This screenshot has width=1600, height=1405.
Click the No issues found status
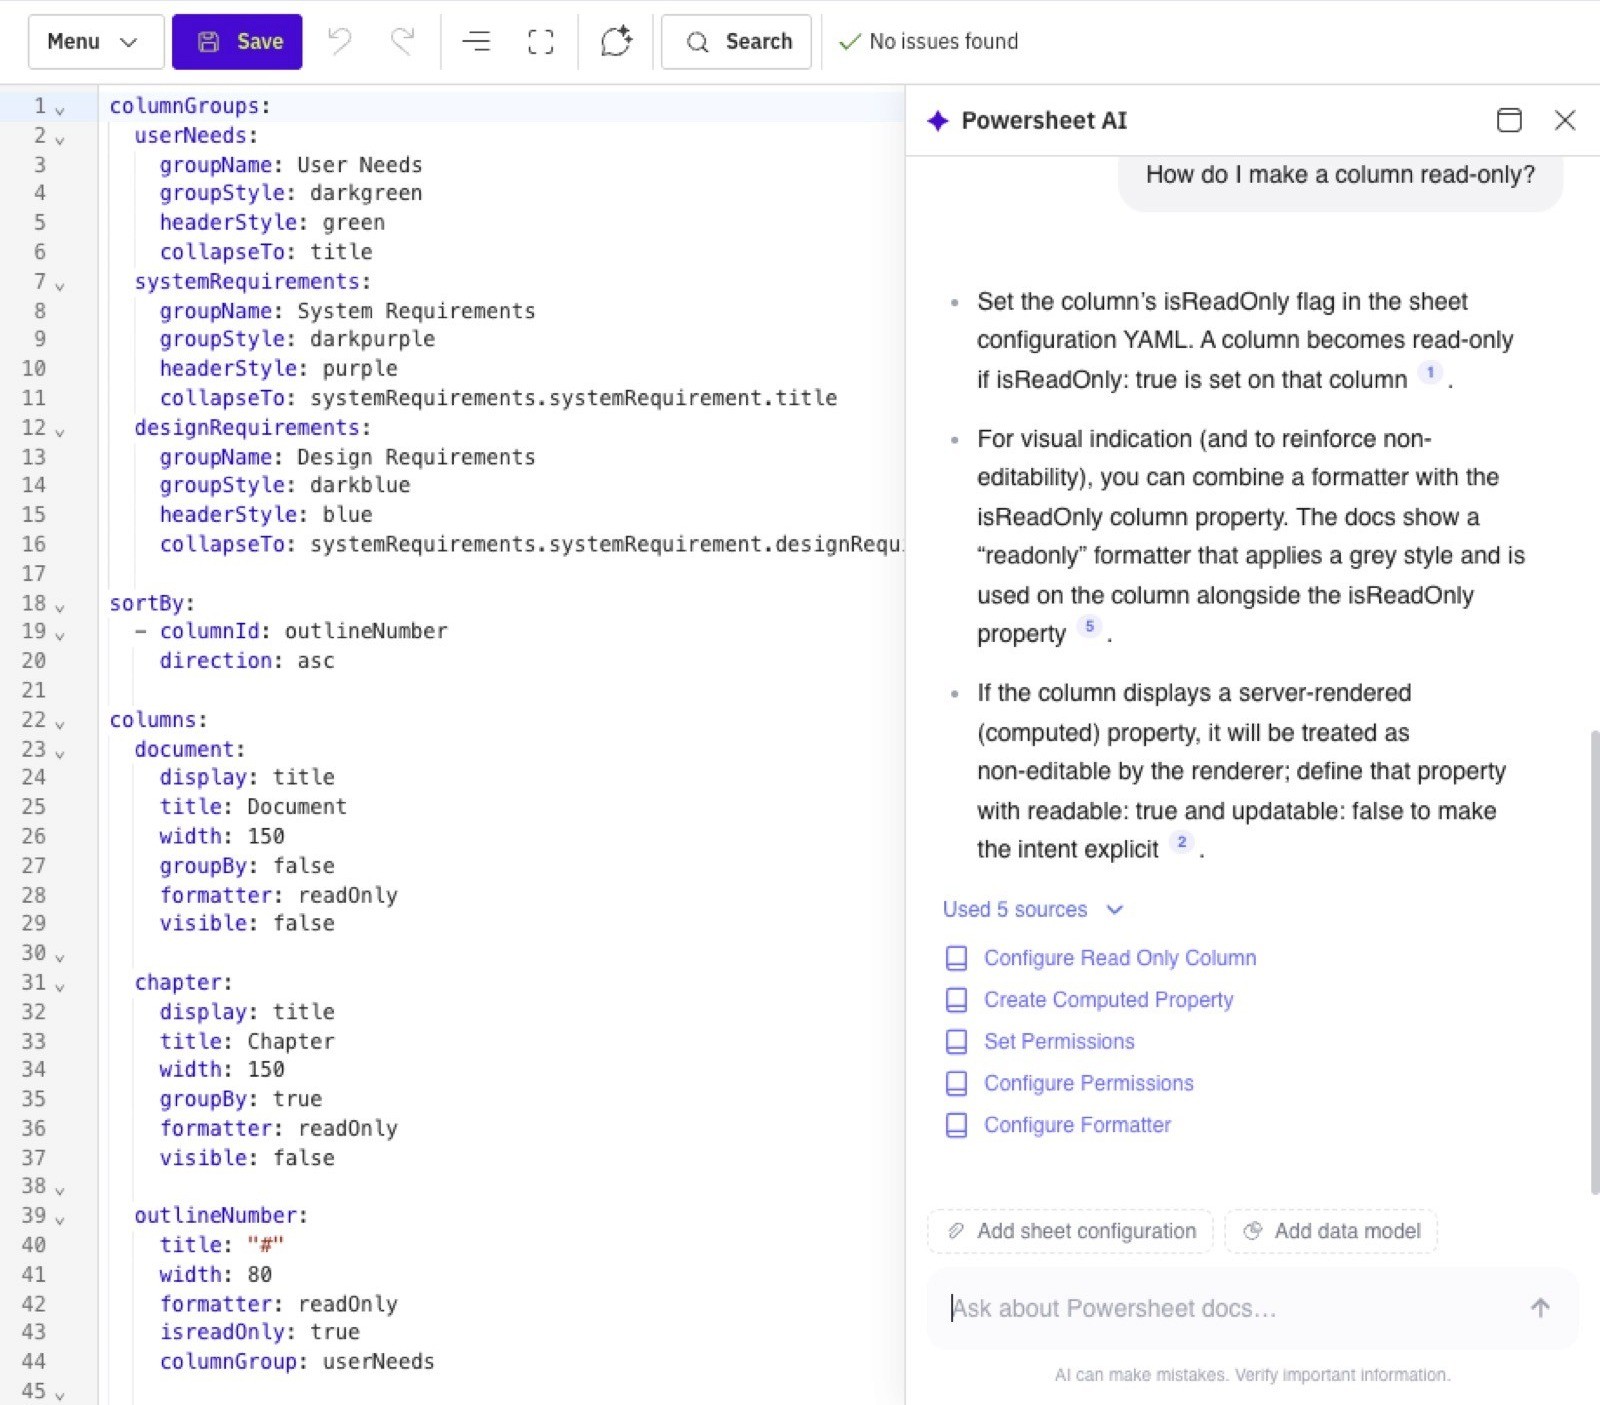[929, 41]
